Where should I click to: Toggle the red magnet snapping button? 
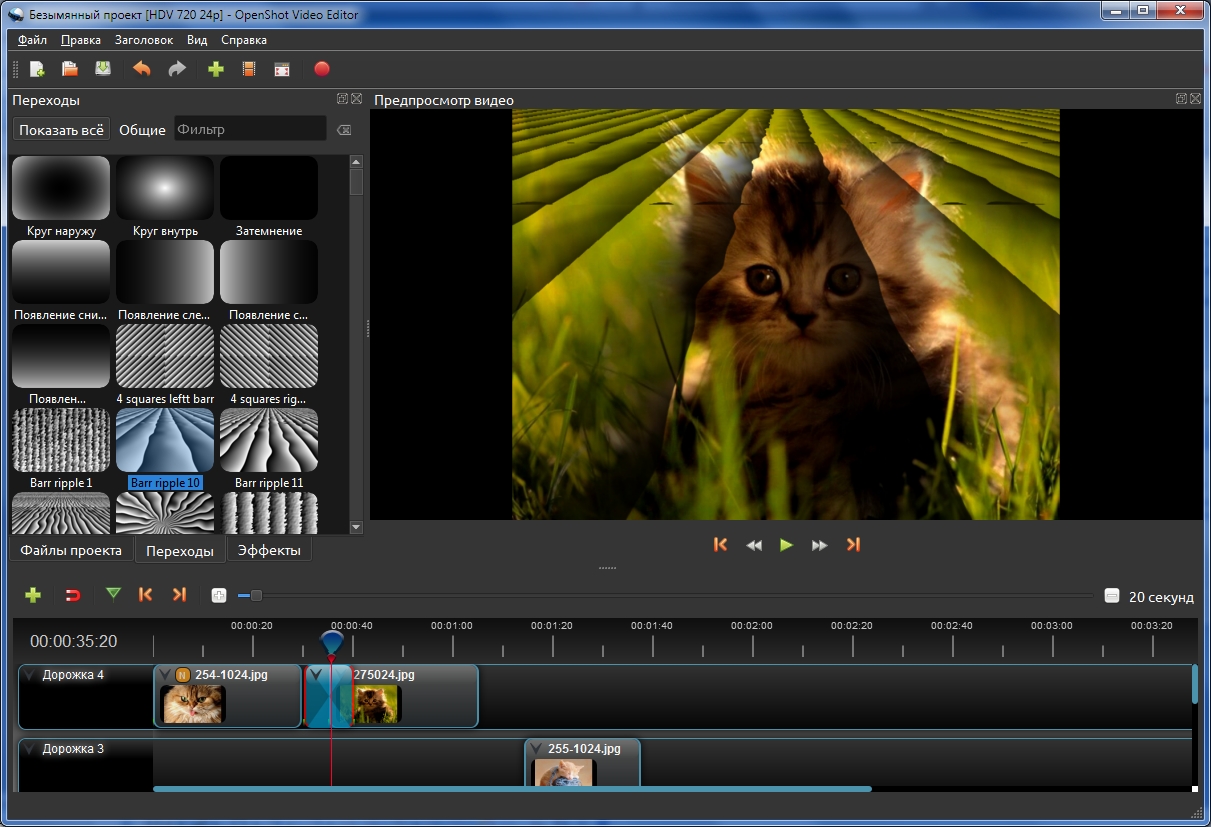pyautogui.click(x=72, y=595)
